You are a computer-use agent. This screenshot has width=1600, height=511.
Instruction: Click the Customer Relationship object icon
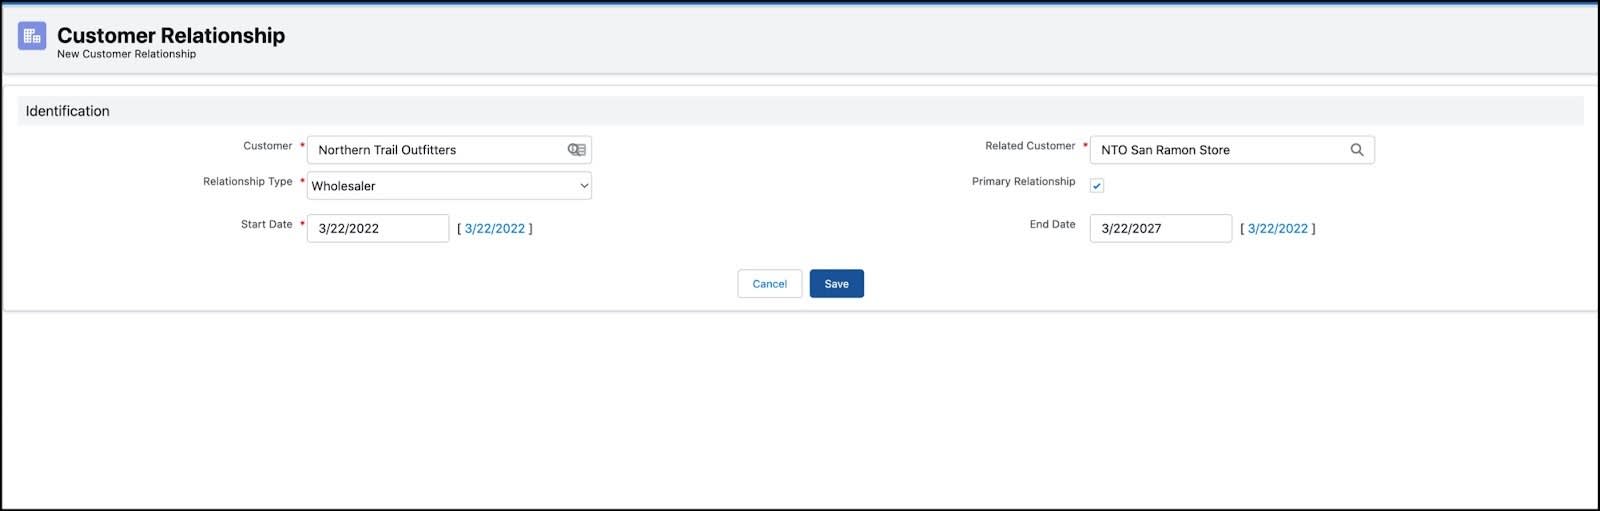pos(32,36)
